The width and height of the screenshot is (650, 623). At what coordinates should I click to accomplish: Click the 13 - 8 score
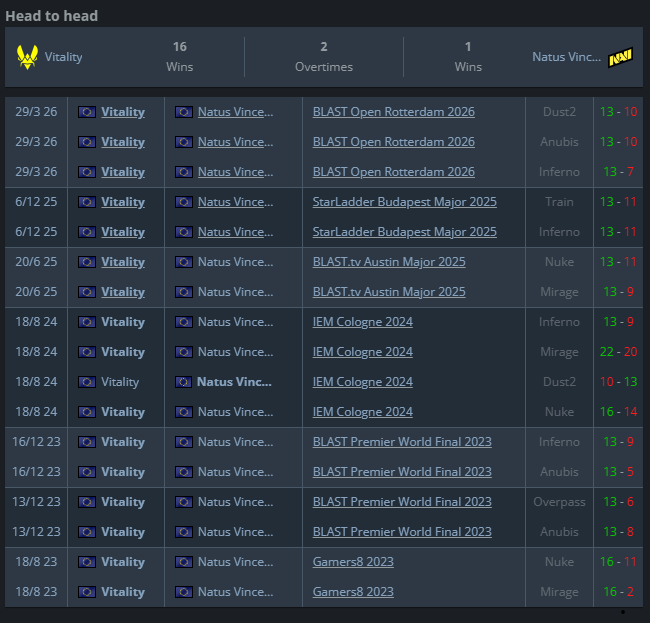point(618,532)
